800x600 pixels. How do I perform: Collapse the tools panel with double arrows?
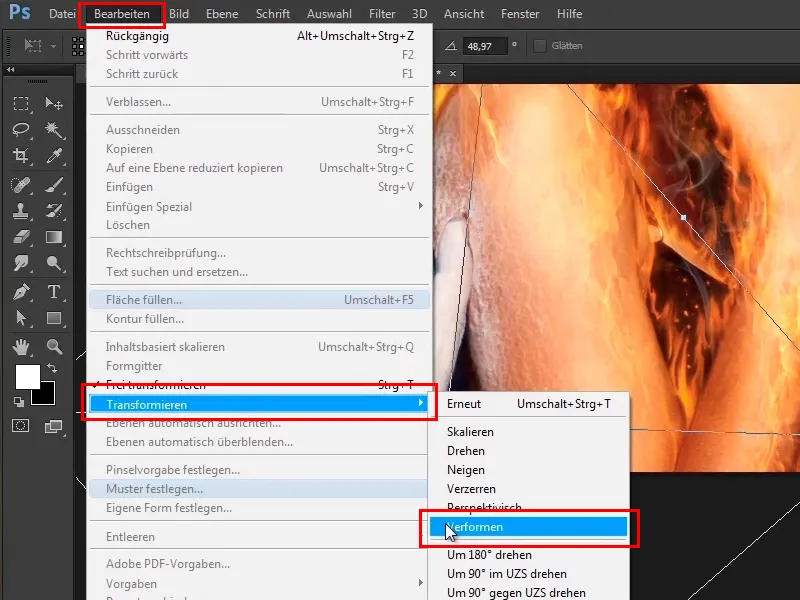[11, 70]
